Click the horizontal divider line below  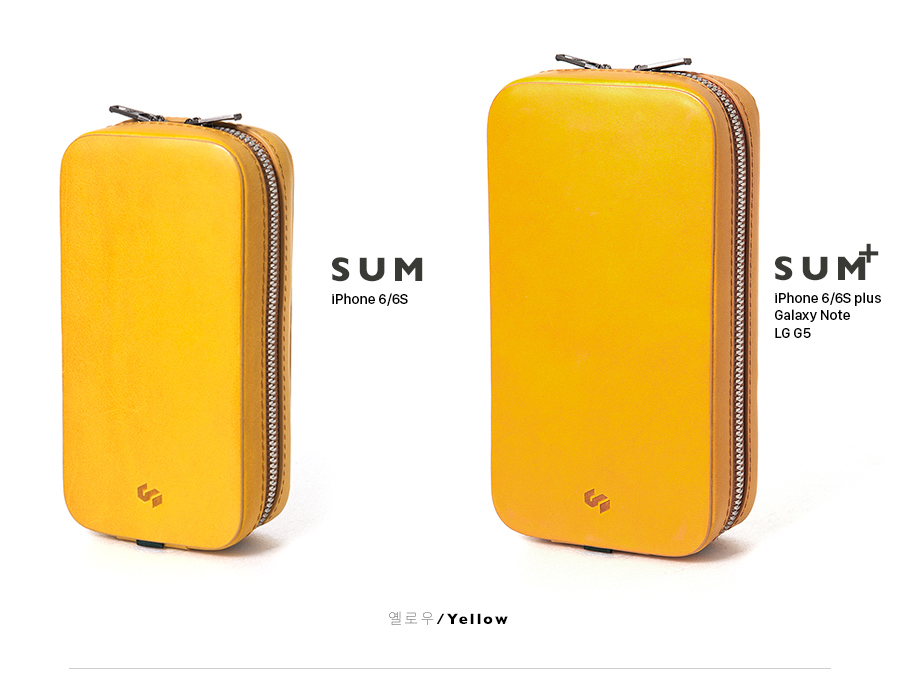pyautogui.click(x=449, y=668)
